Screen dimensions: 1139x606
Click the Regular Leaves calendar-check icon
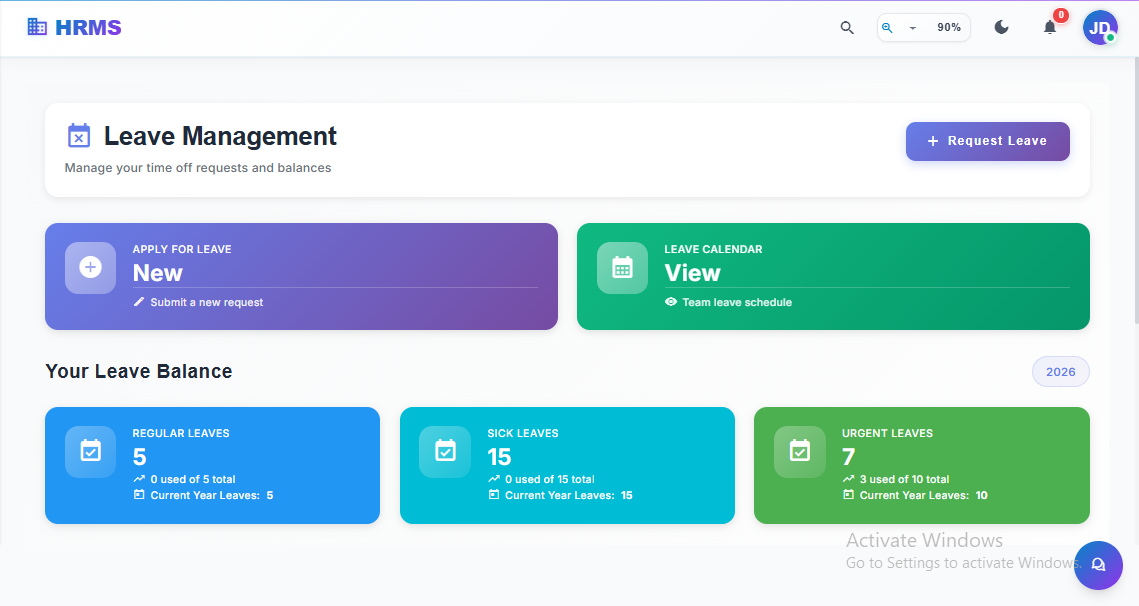click(x=90, y=451)
